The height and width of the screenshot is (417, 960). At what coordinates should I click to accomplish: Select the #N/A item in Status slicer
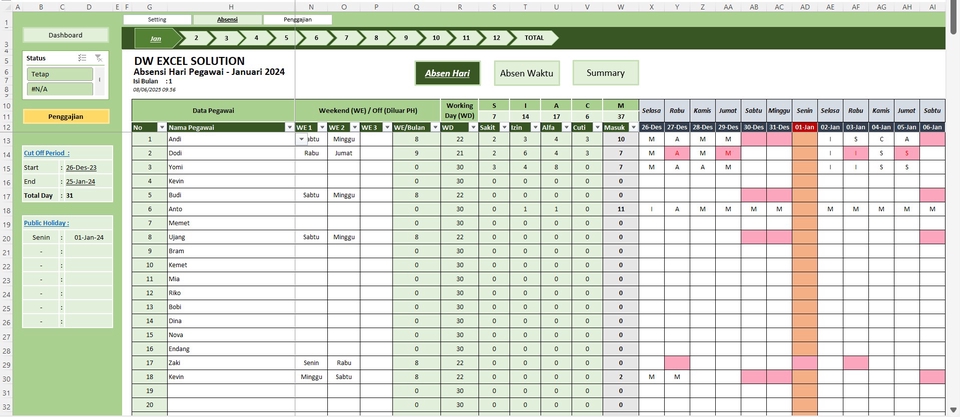coord(59,89)
